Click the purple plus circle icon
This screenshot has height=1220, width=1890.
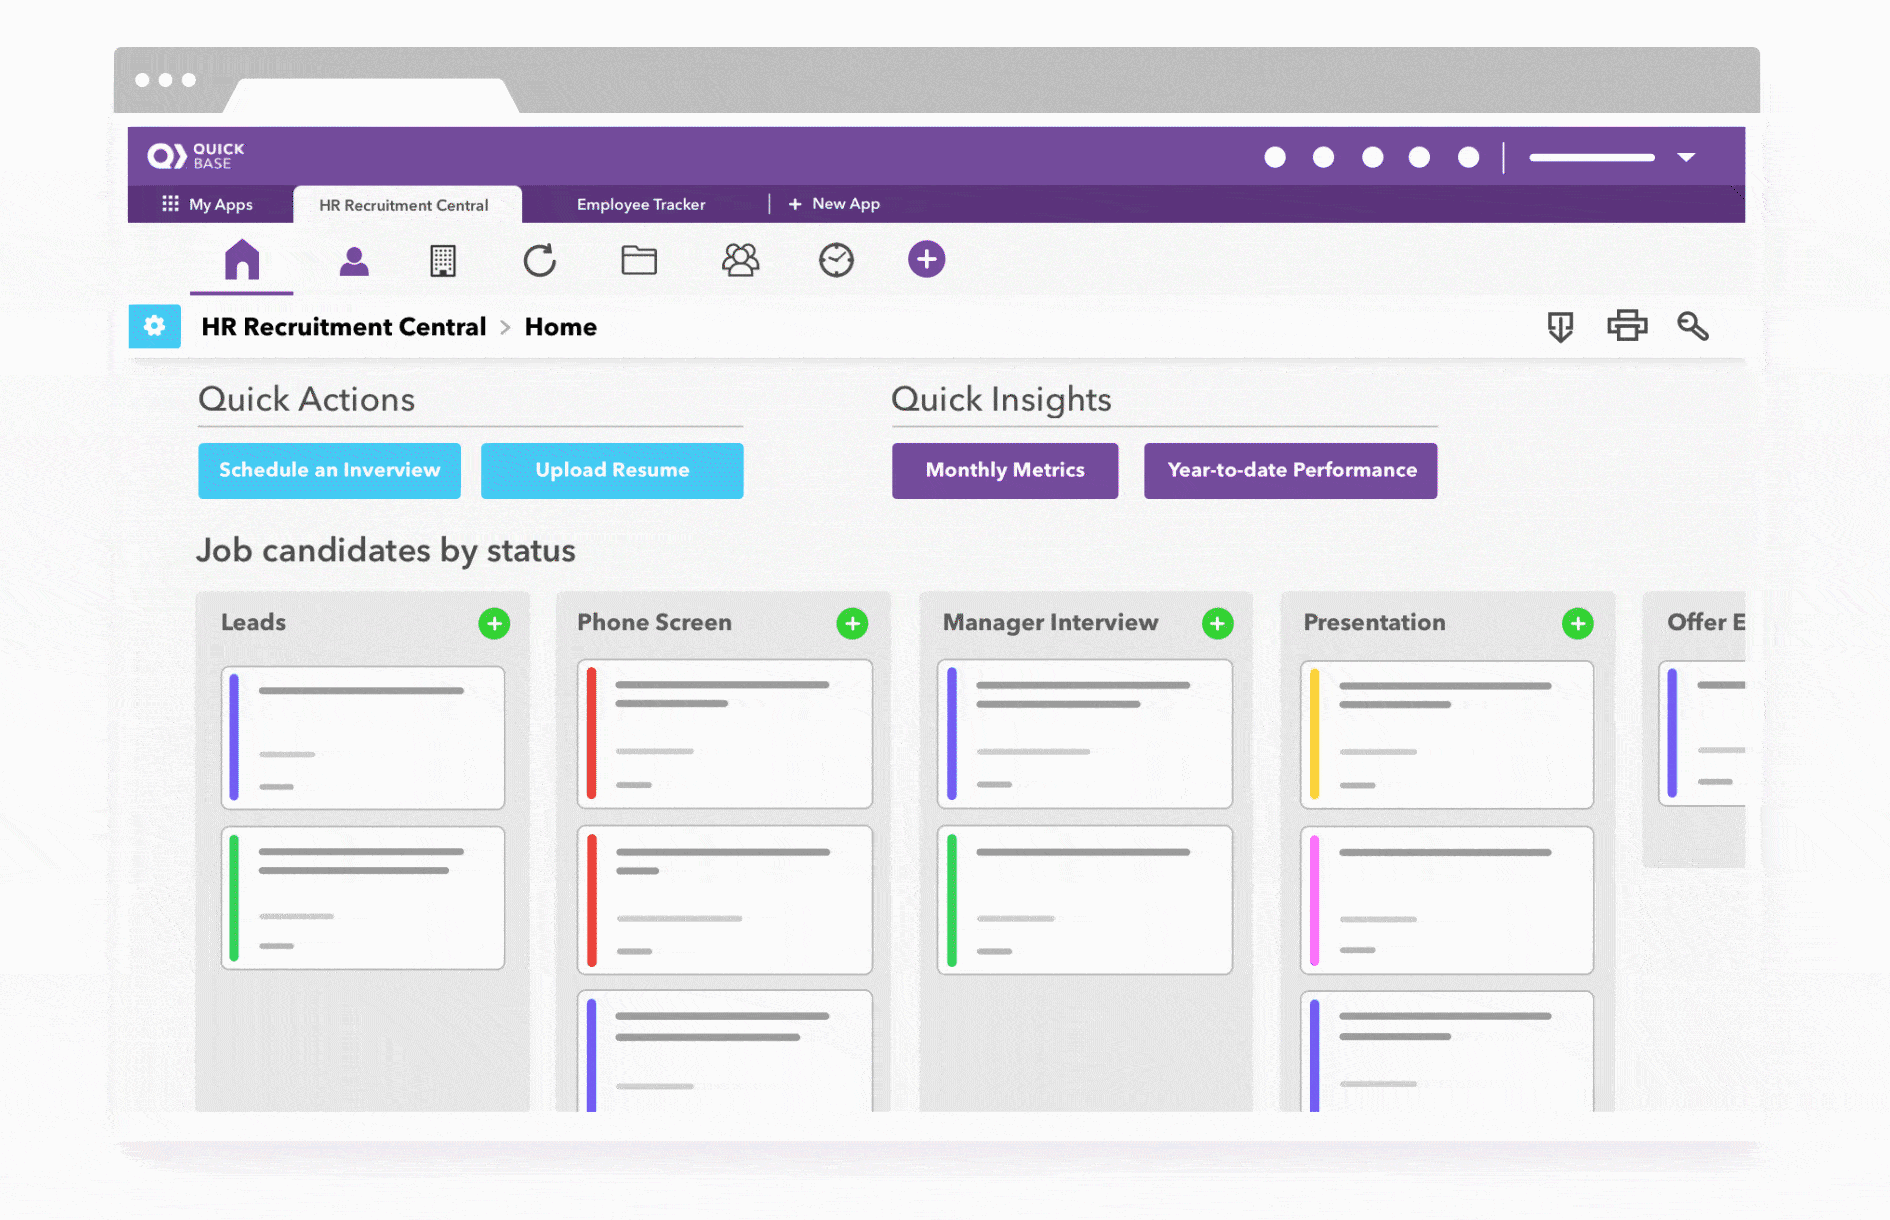coord(926,260)
